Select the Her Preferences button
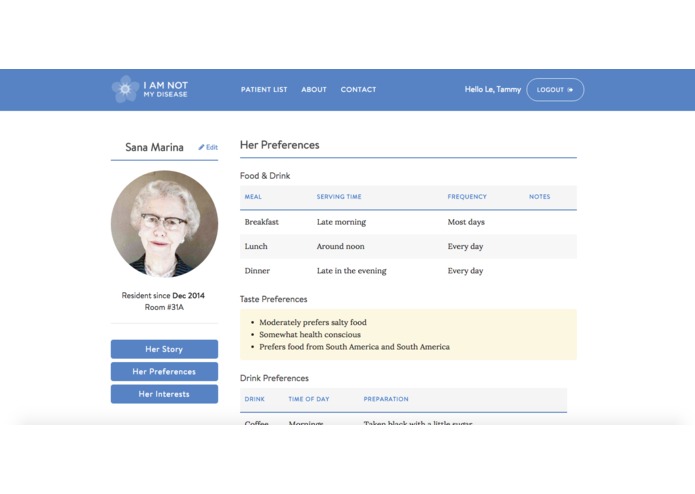Viewport: 695px width, 494px height. 164,371
